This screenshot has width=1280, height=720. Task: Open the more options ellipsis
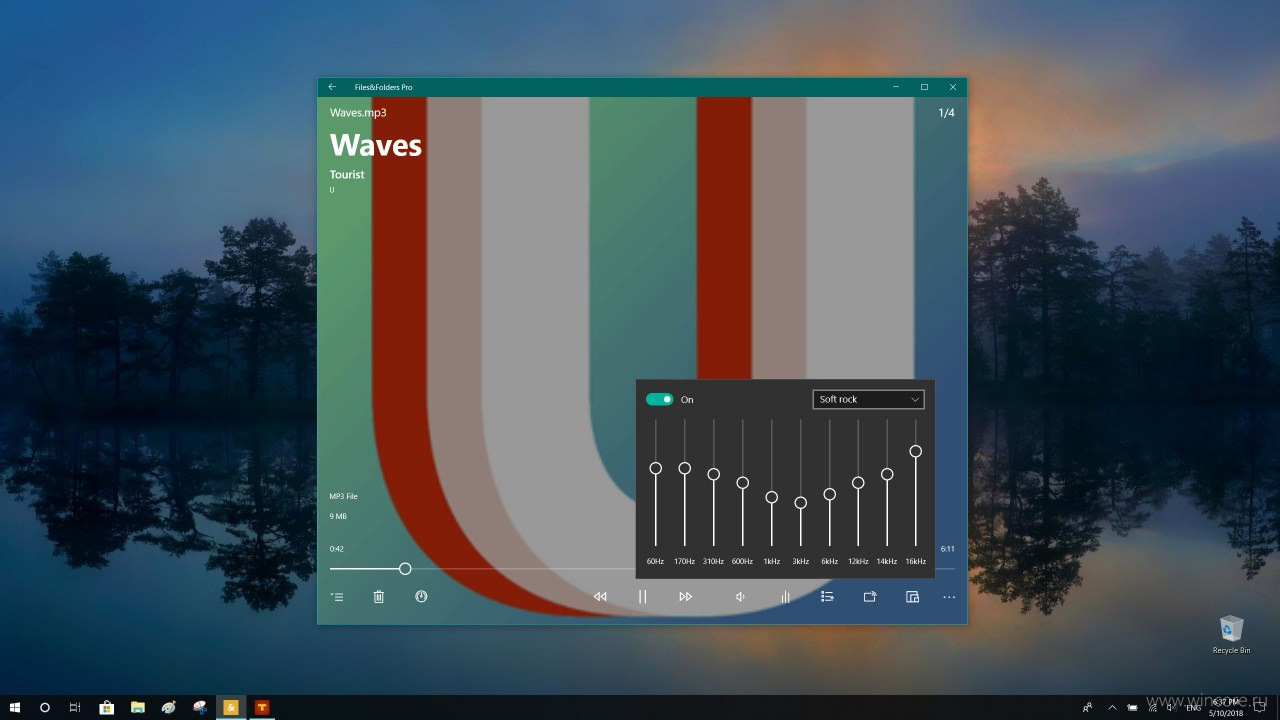tap(949, 597)
